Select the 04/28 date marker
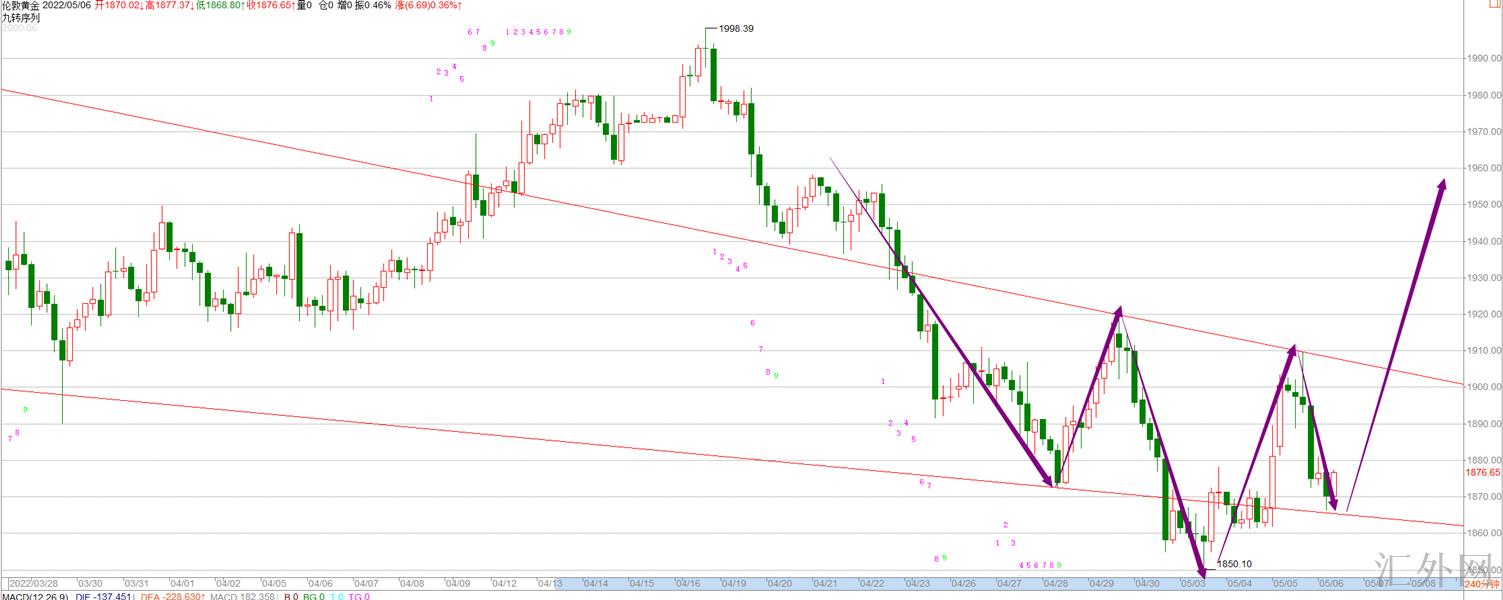This screenshot has width=1503, height=600. pyautogui.click(x=1055, y=583)
